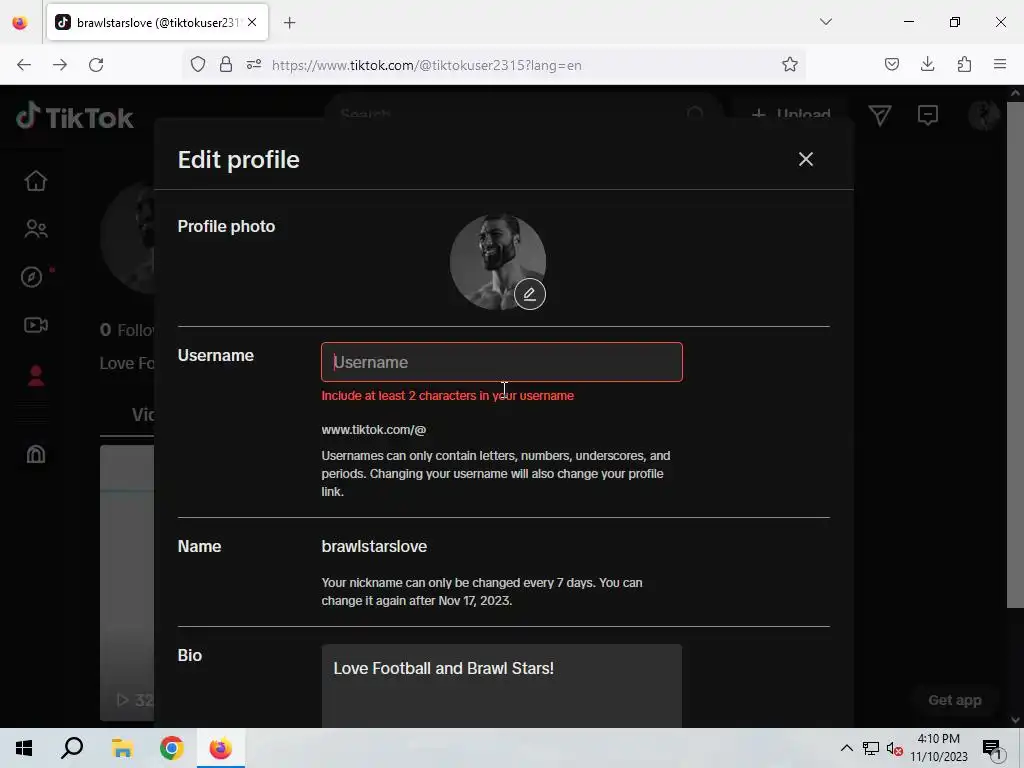This screenshot has width=1024, height=768.
Task: Open a new browser tab
Action: point(289,23)
